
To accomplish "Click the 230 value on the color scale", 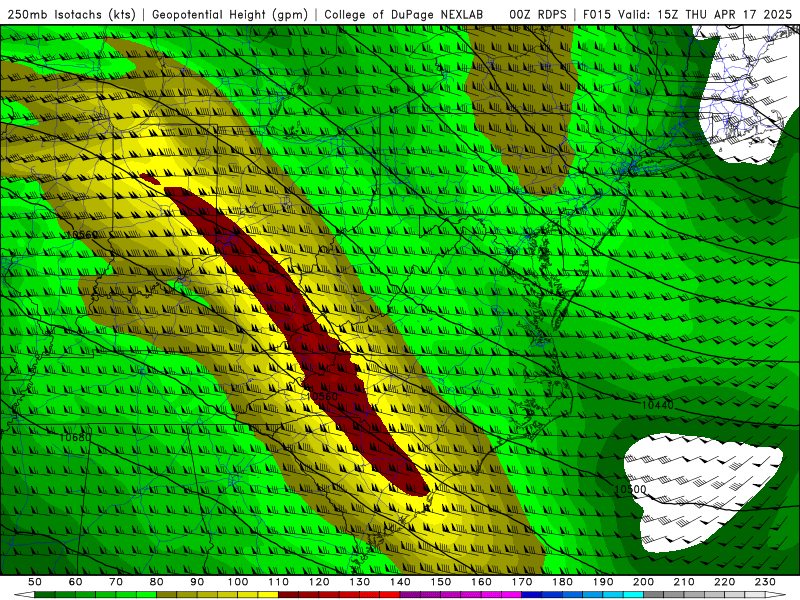I will coord(765,582).
